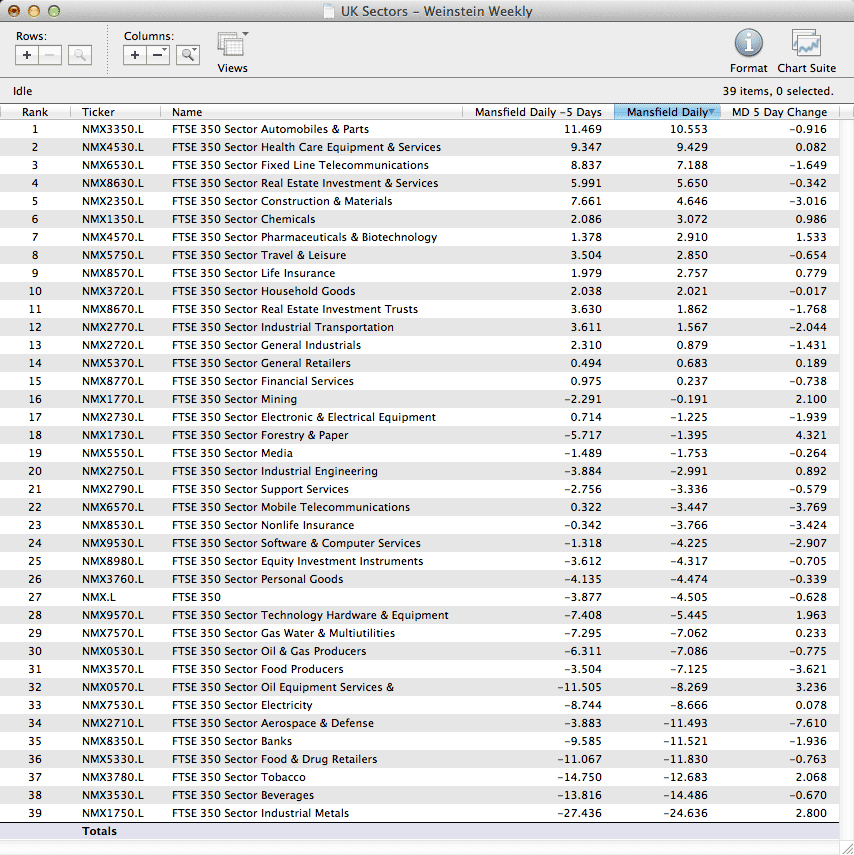Sort by the Rank column header
Screen dimensions: 854x855
coord(35,112)
